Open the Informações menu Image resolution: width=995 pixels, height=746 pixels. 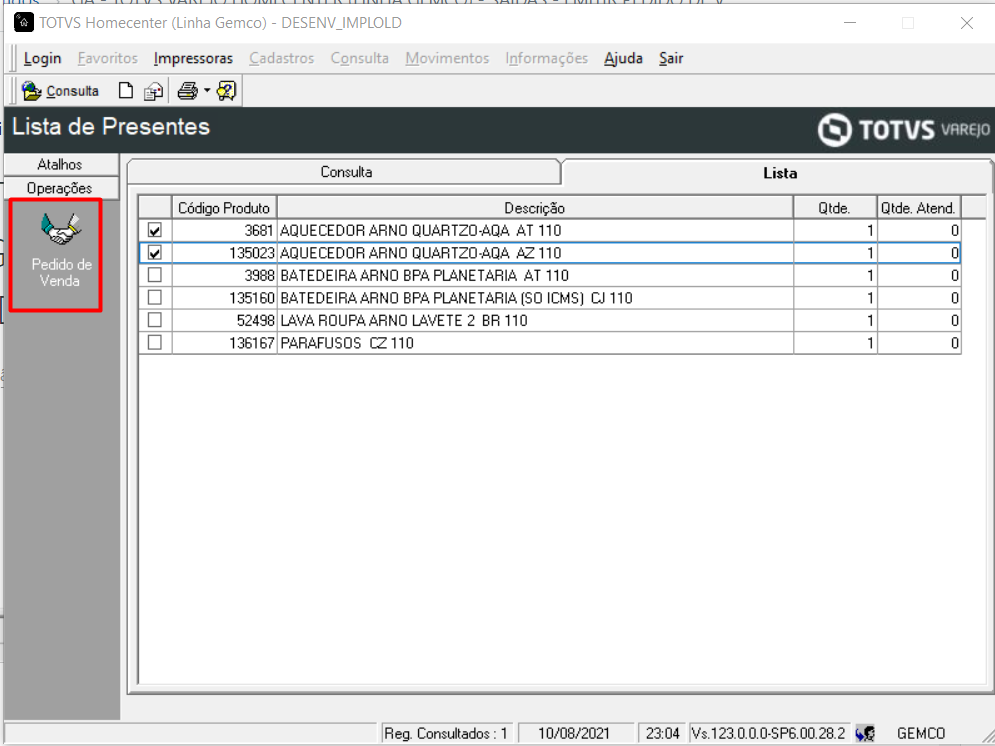coord(547,58)
